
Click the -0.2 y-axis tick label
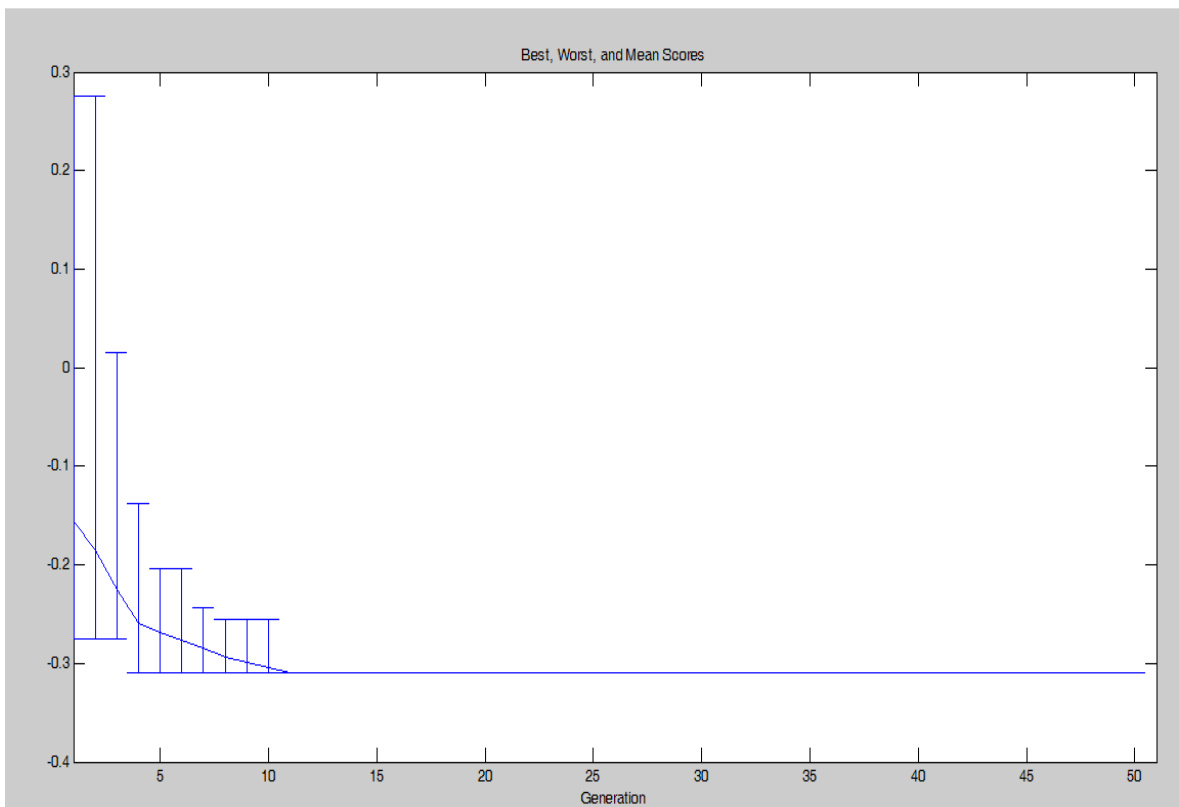(x=56, y=565)
